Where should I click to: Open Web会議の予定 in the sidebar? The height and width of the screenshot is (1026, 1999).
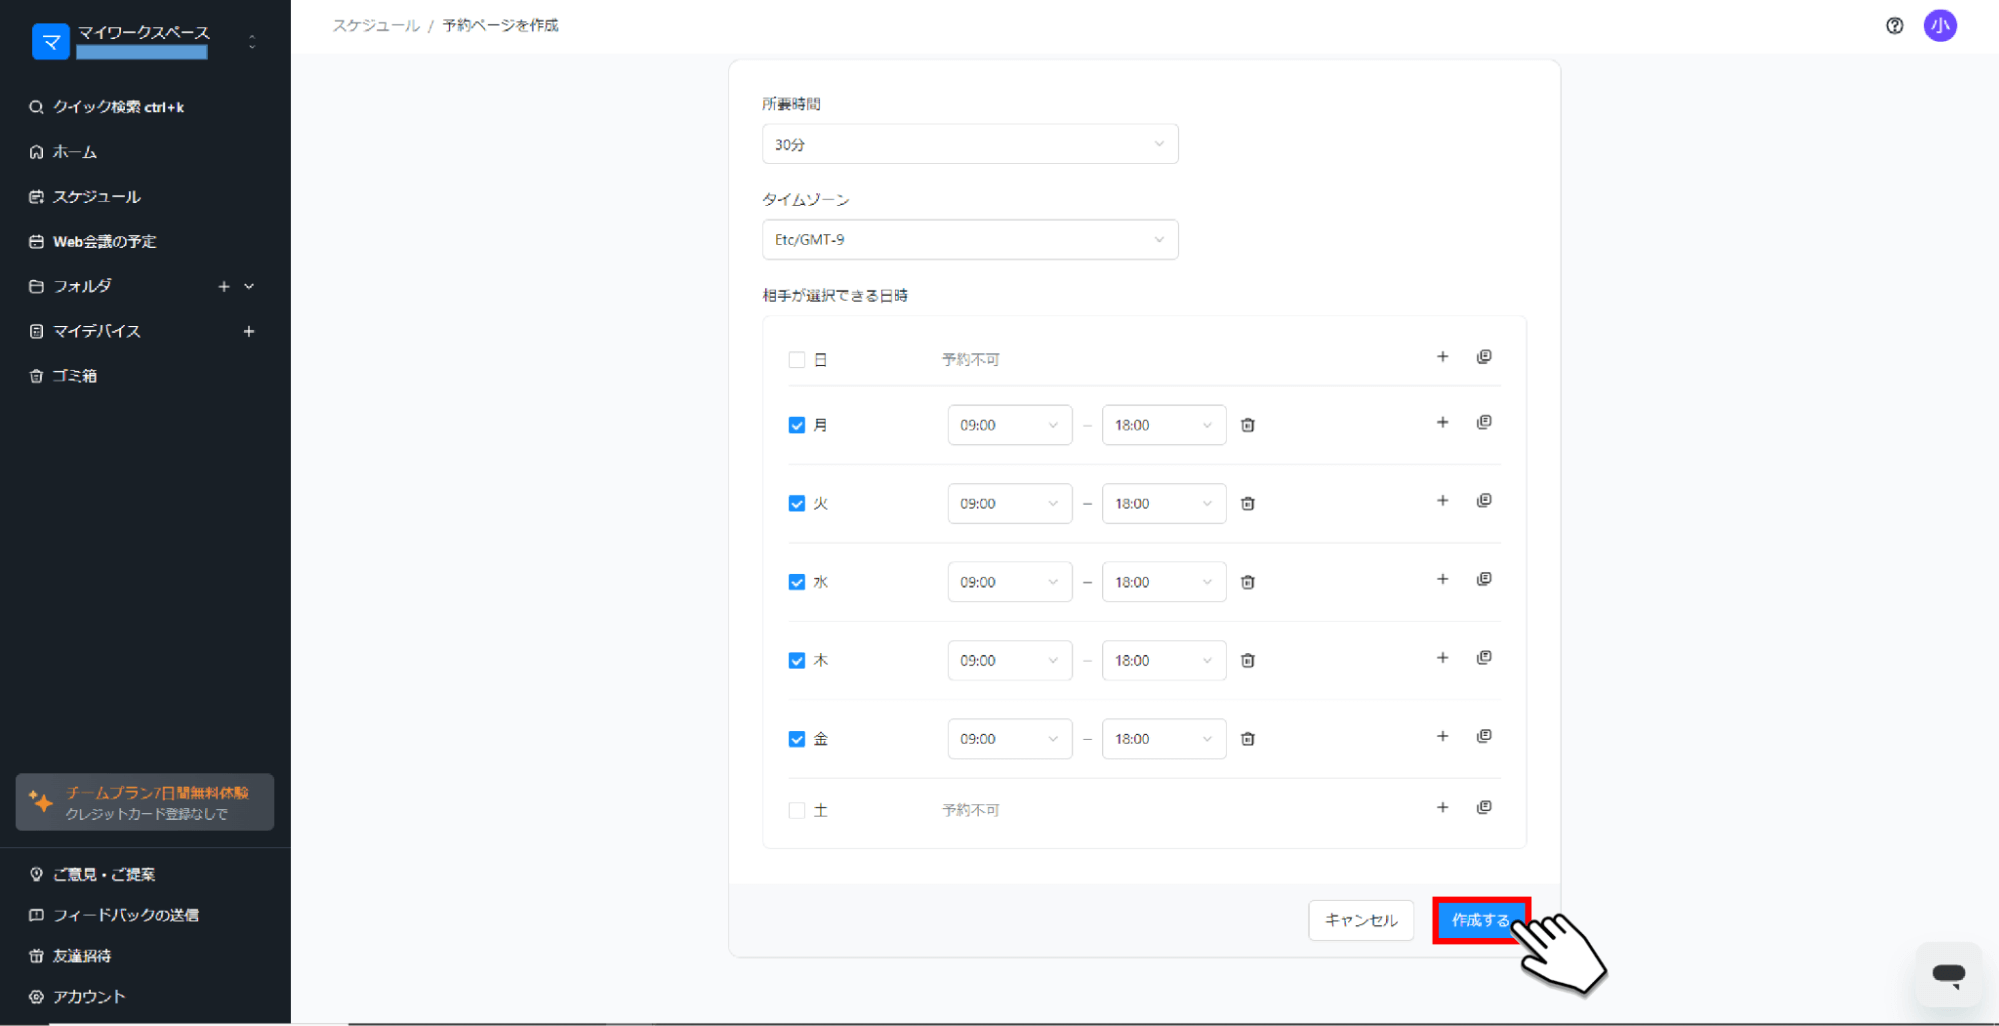click(93, 242)
